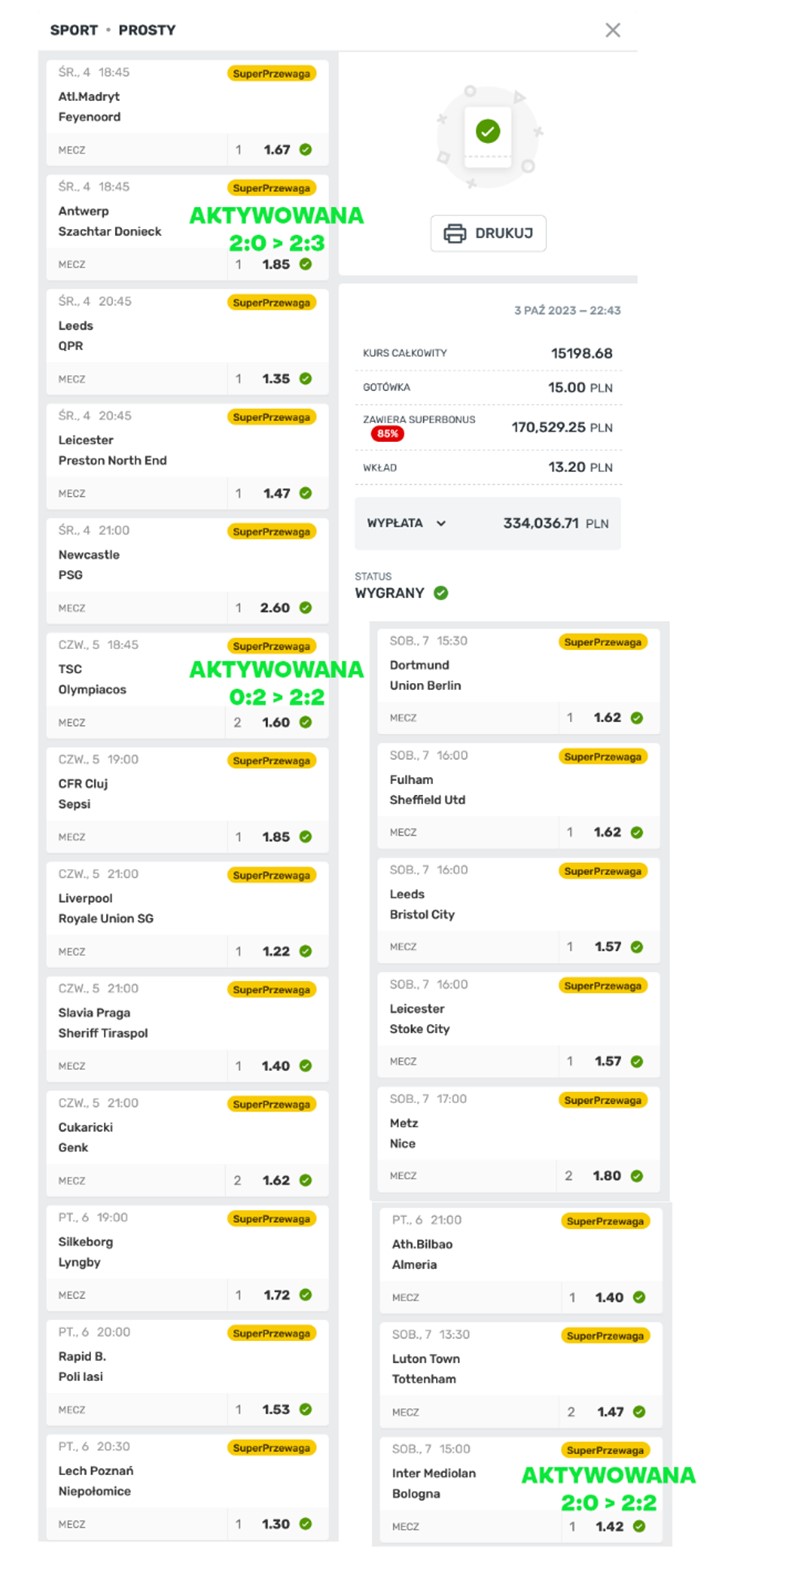Click SuperPrzewaga badge on Silkeborg Lyngby bet
This screenshot has height=1579, width=786.
pos(272,1219)
